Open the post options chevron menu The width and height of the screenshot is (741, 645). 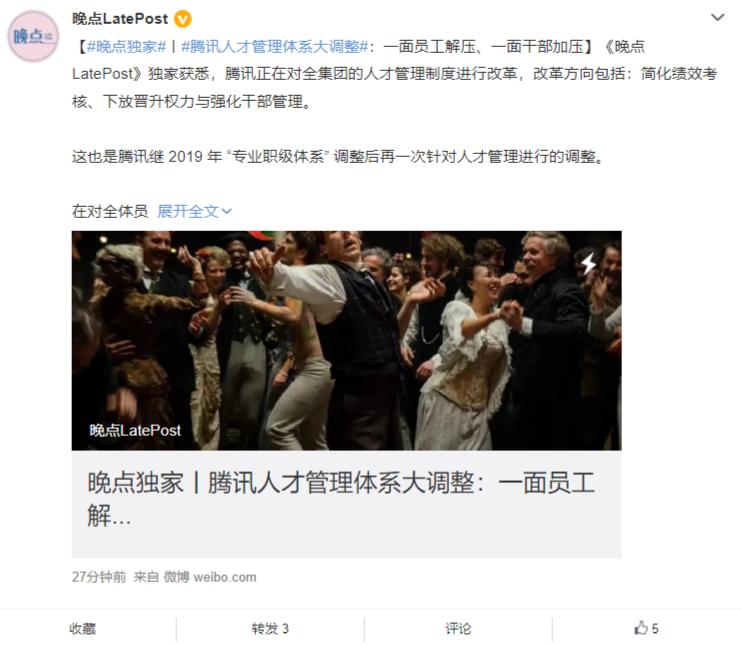pos(717,17)
